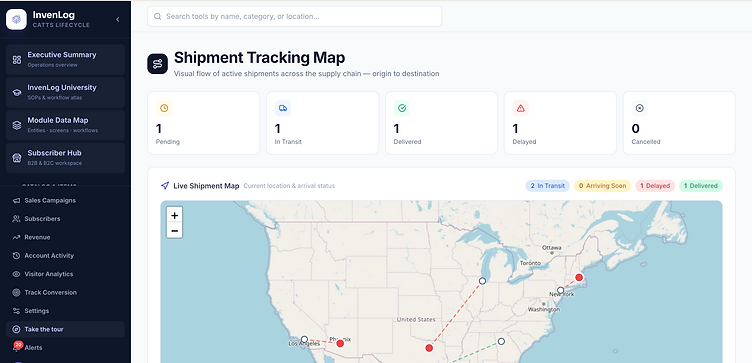Image resolution: width=752 pixels, height=363 pixels.
Task: Click the Subscriber Hub building icon
Action: (x=17, y=158)
